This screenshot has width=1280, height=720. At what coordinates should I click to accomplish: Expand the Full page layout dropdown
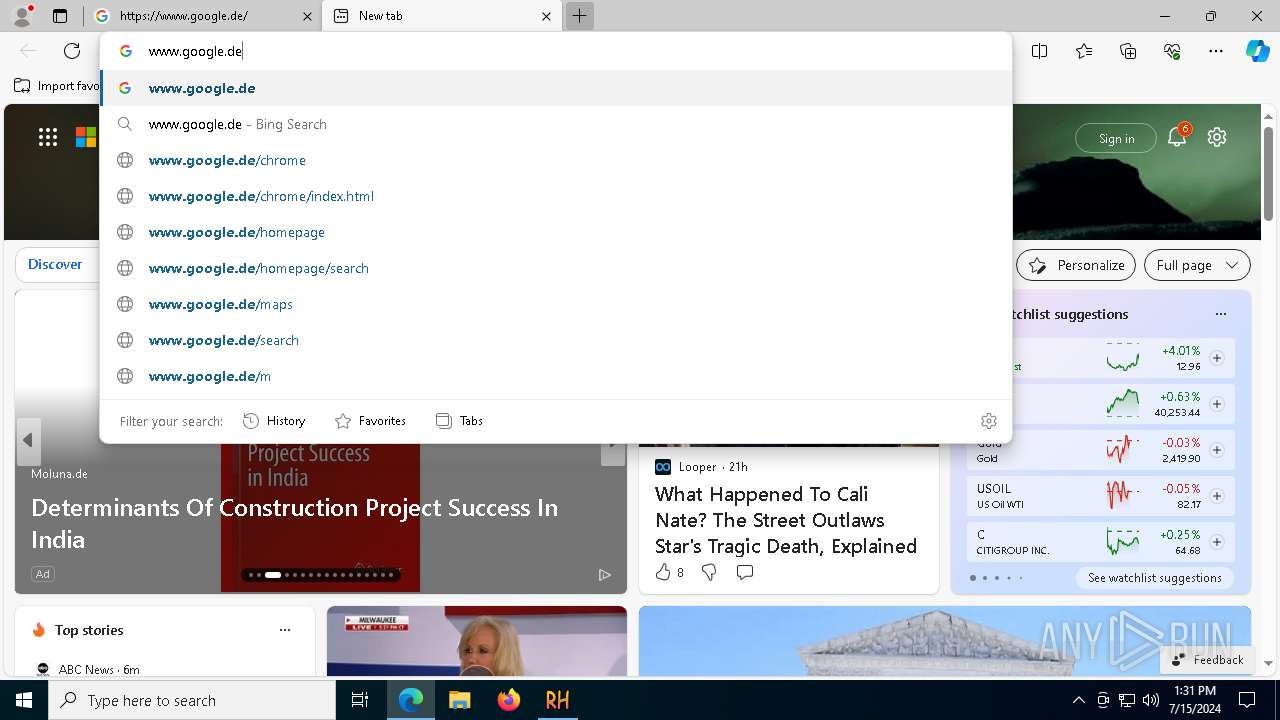click(x=1197, y=265)
